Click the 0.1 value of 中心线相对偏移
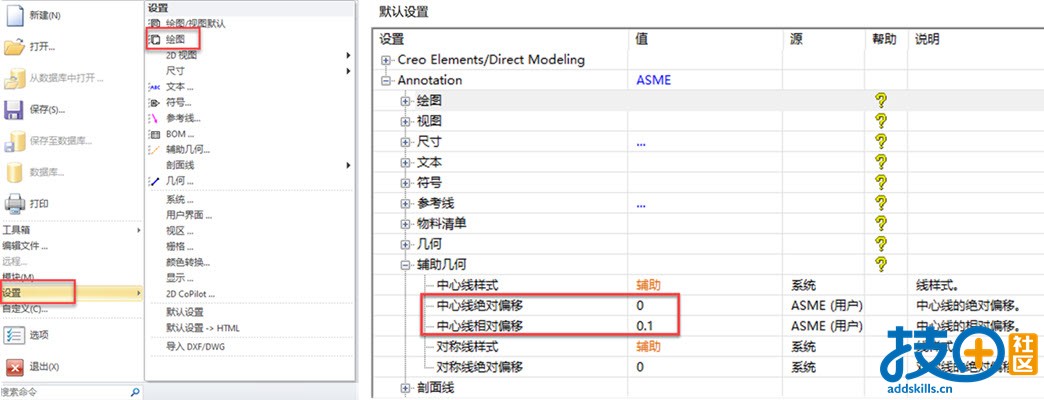The image size is (1044, 400). click(644, 326)
